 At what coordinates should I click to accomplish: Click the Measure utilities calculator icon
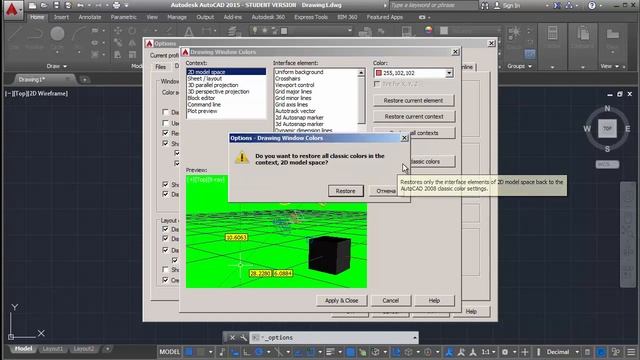(x=552, y=33)
